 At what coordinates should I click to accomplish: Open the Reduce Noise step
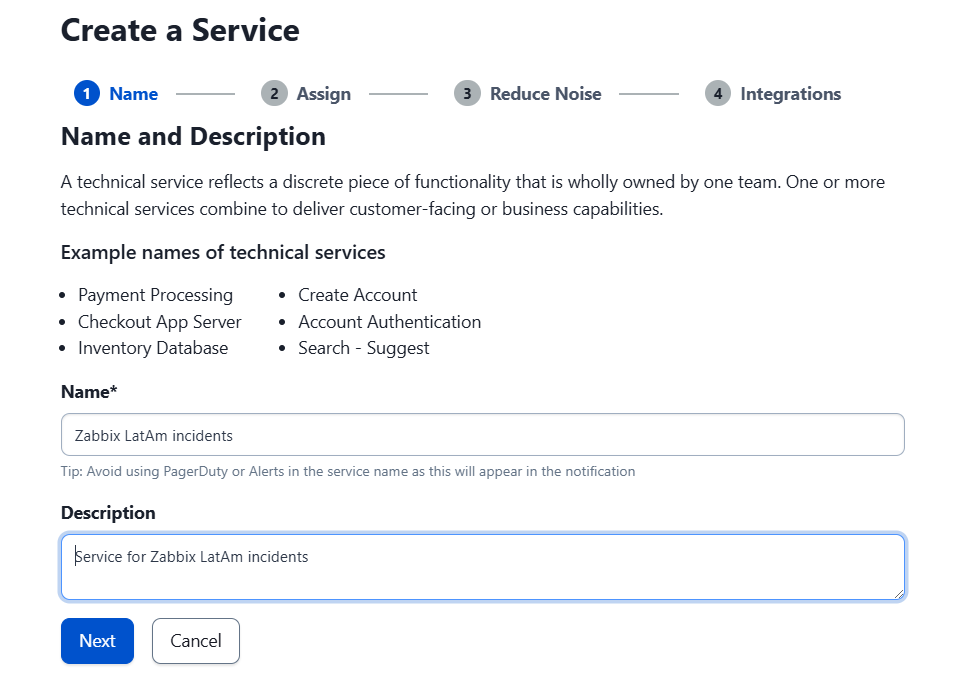(x=546, y=94)
